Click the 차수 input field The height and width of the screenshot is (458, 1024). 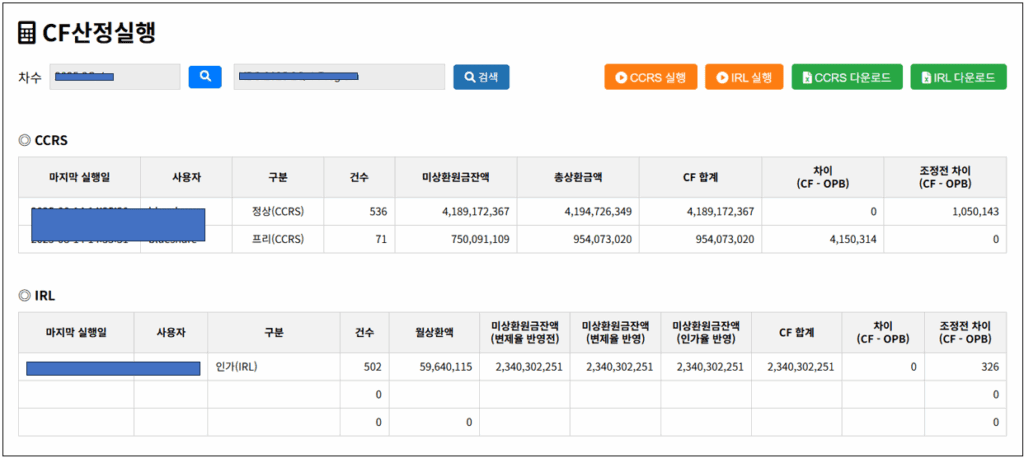click(115, 77)
